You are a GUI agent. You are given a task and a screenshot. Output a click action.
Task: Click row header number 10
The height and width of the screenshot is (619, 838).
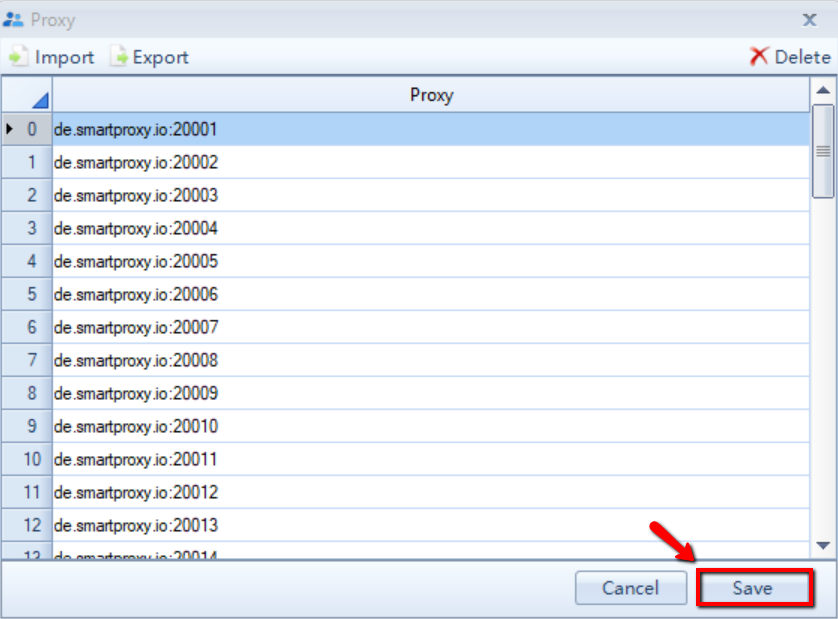(x=27, y=459)
